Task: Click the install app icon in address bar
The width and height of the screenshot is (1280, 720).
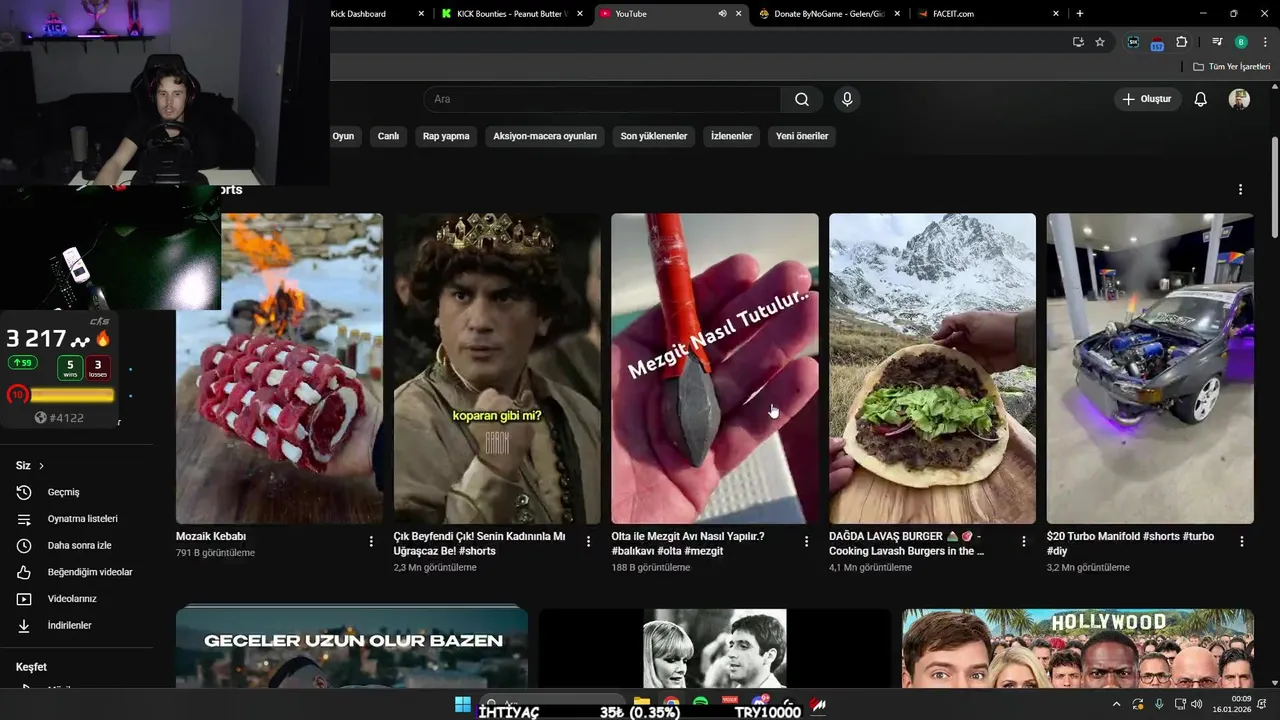Action: click(1078, 42)
